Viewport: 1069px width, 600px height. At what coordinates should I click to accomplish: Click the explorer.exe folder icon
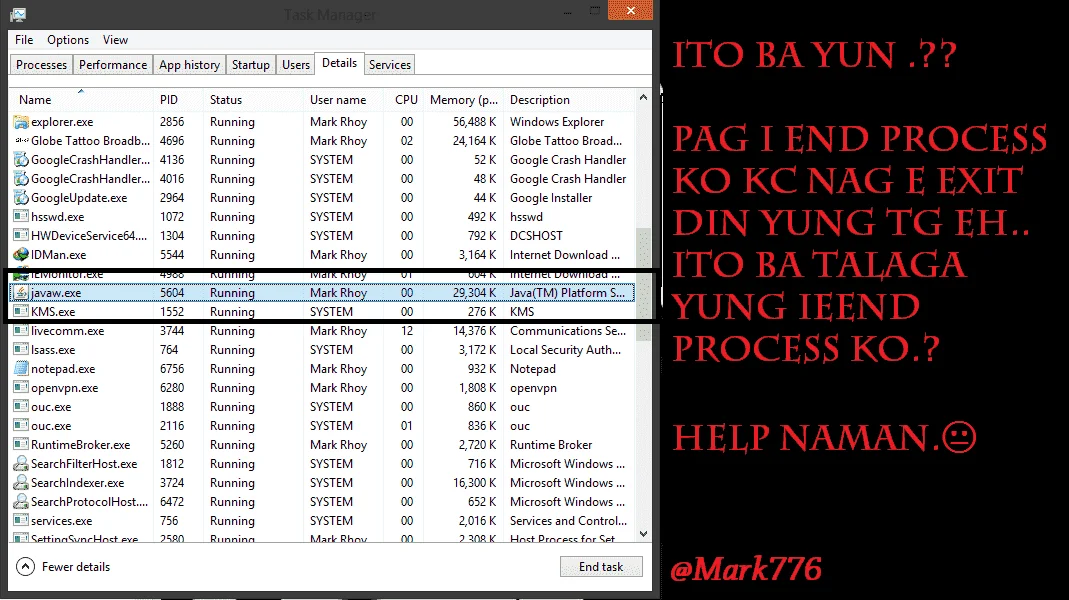21,122
